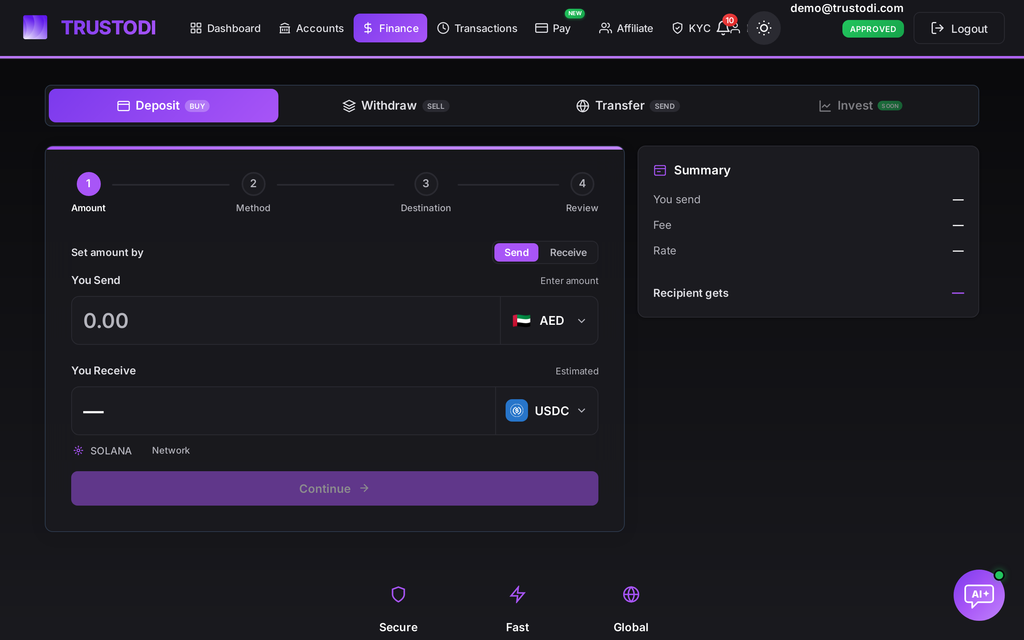
Task: Open the notifications bell icon
Action: (723, 28)
